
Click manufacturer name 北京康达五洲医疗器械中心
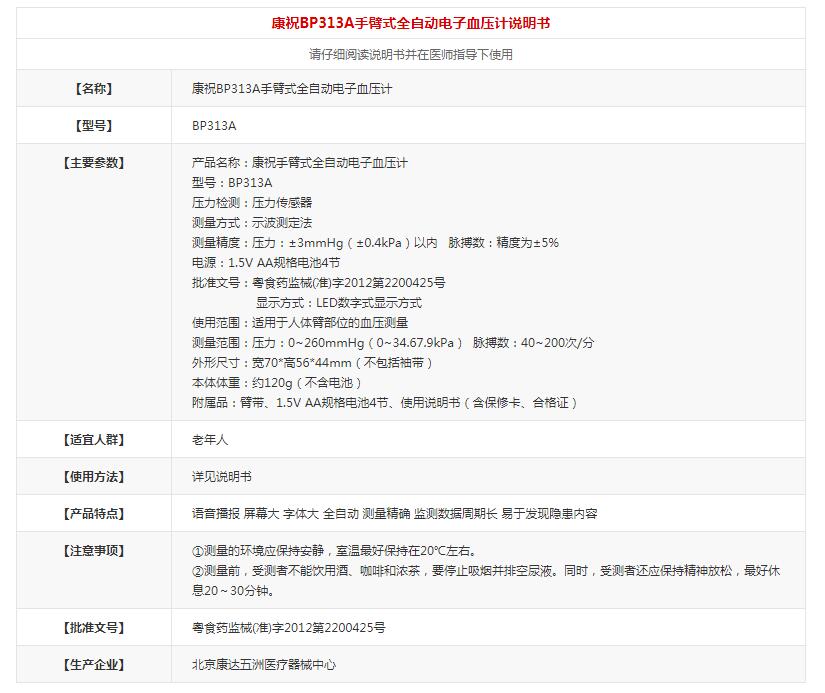(x=264, y=665)
